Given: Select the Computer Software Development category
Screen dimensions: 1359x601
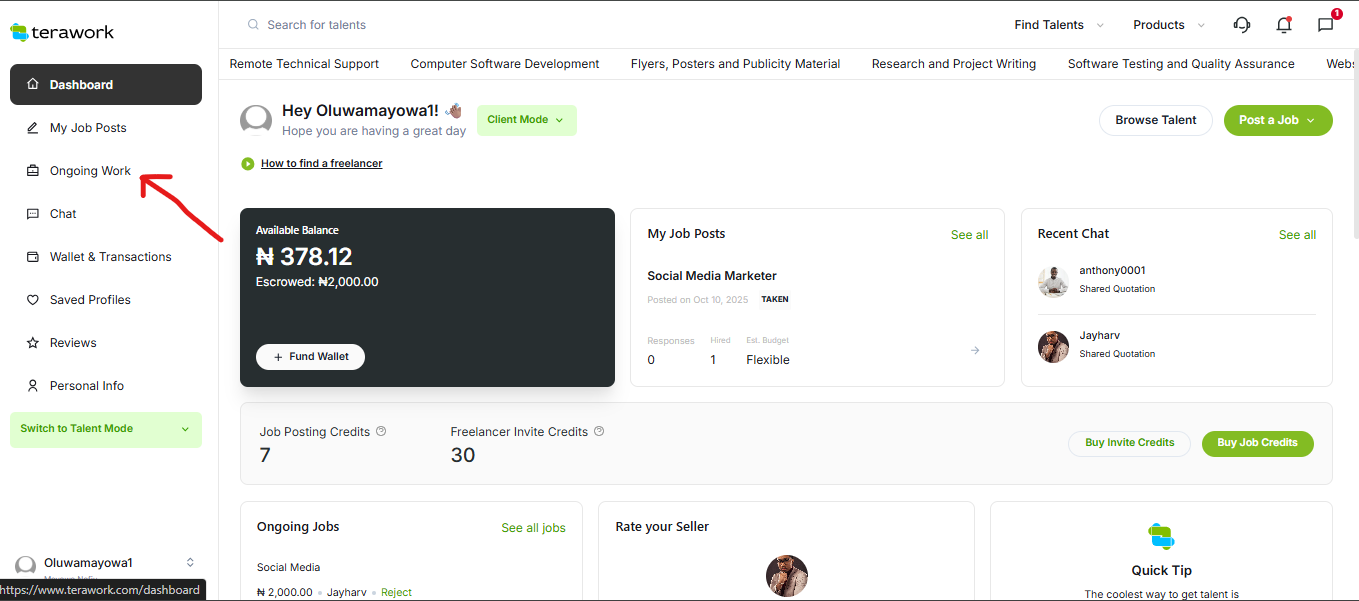Looking at the screenshot, I should (x=504, y=64).
